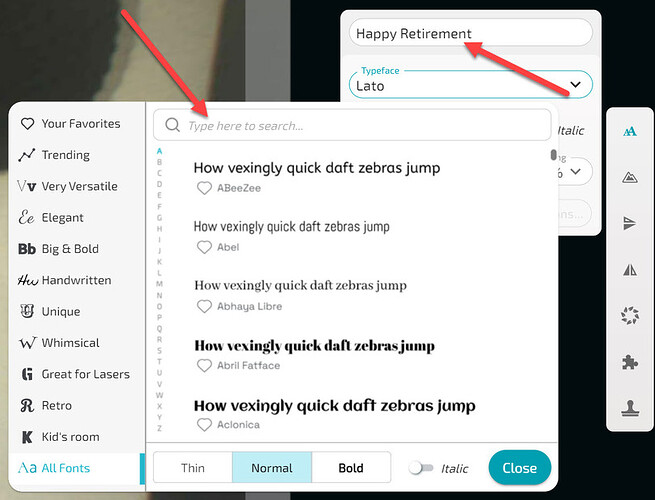Choose the Abhaya Libre font preview
This screenshot has height=500, width=655.
coord(300,286)
